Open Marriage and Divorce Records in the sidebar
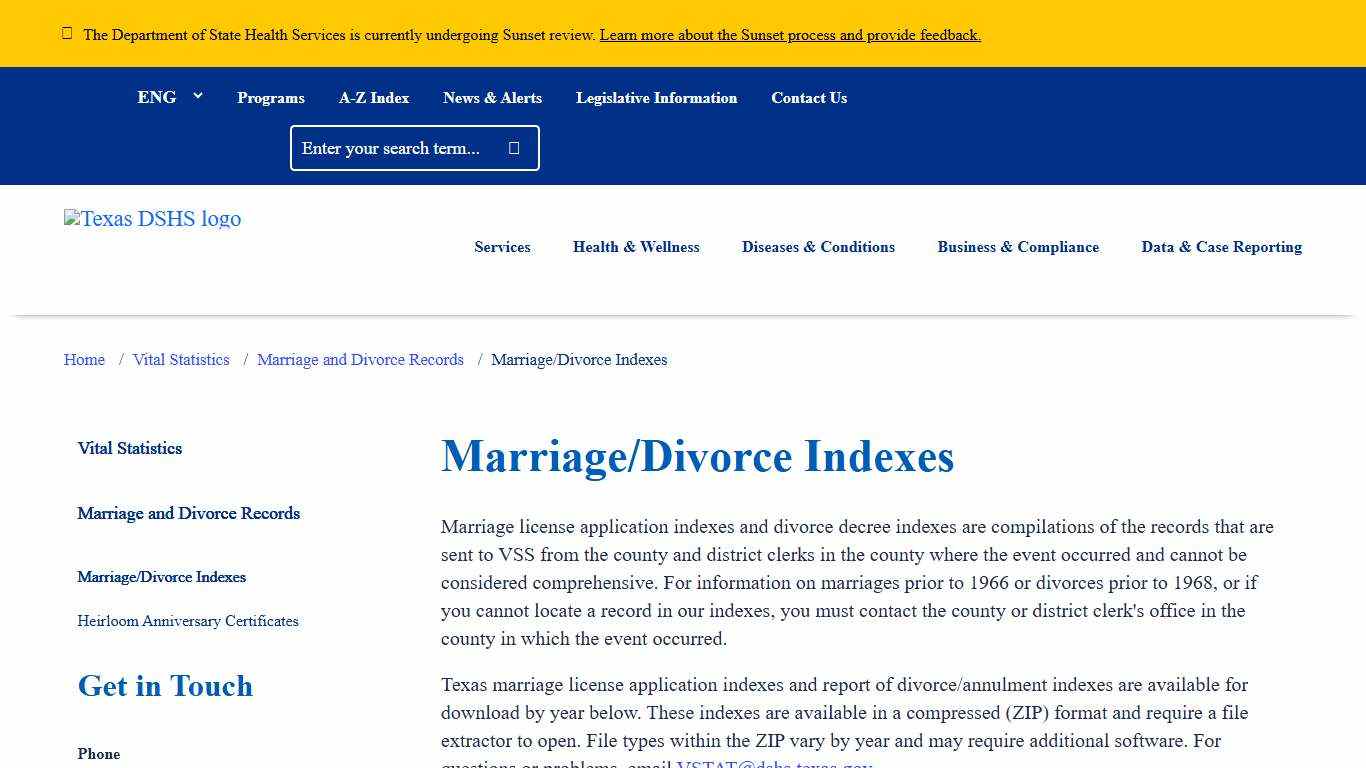The image size is (1366, 768). click(x=188, y=513)
